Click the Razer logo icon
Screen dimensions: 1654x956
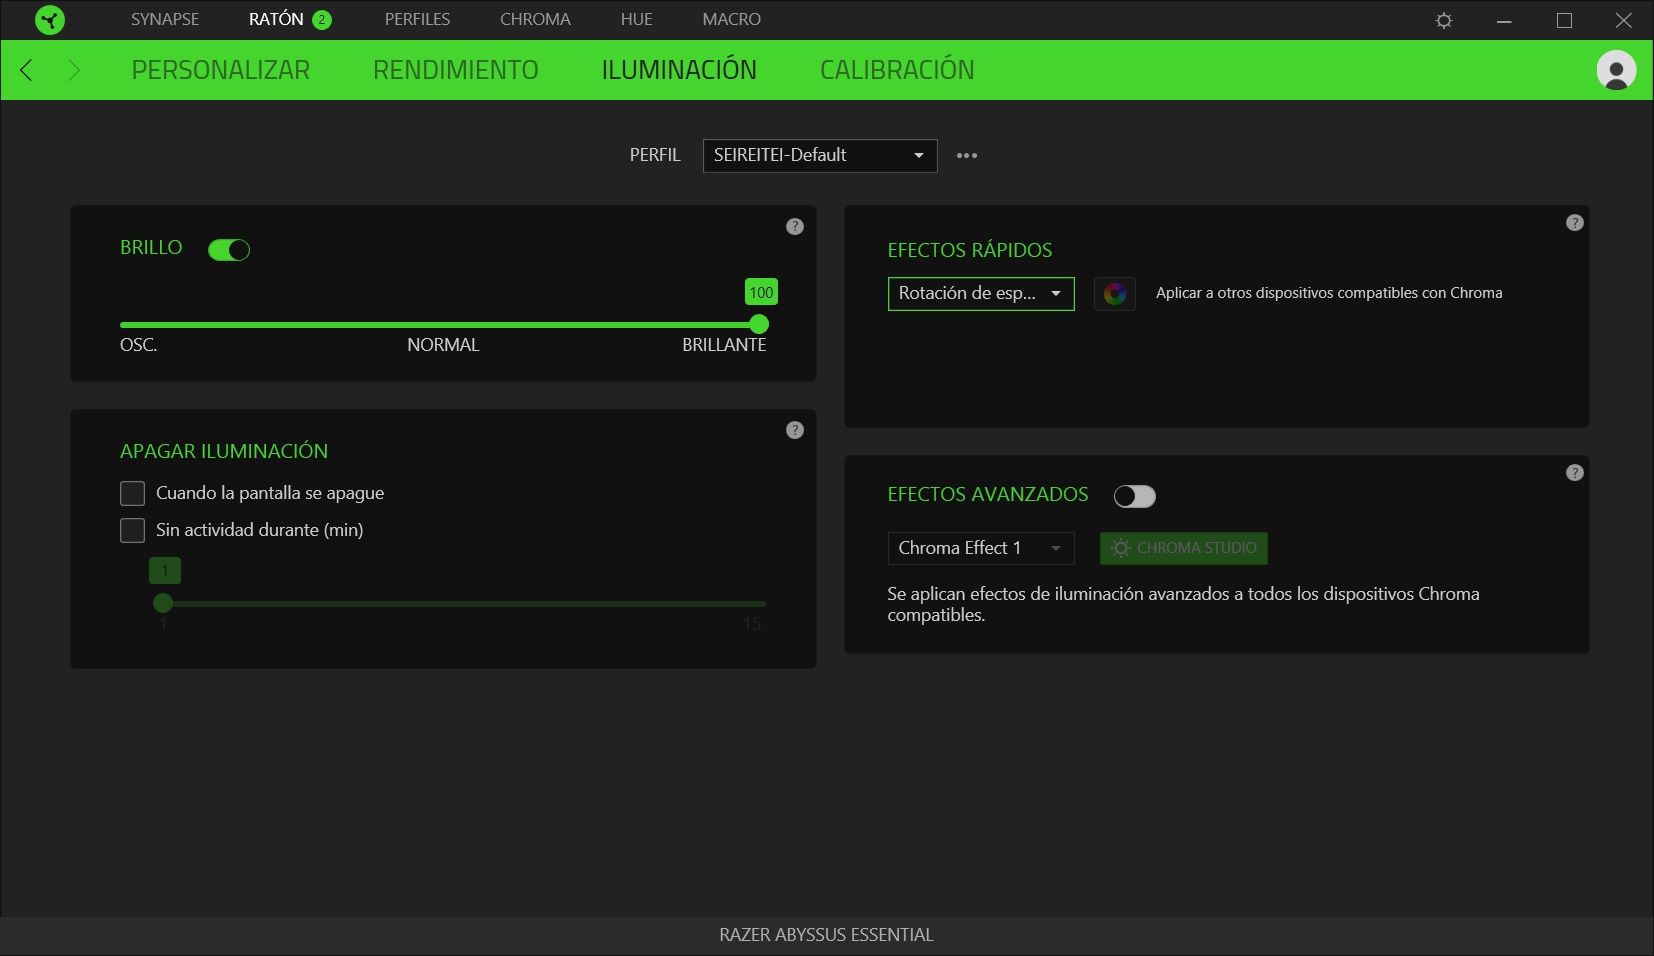click(x=49, y=20)
